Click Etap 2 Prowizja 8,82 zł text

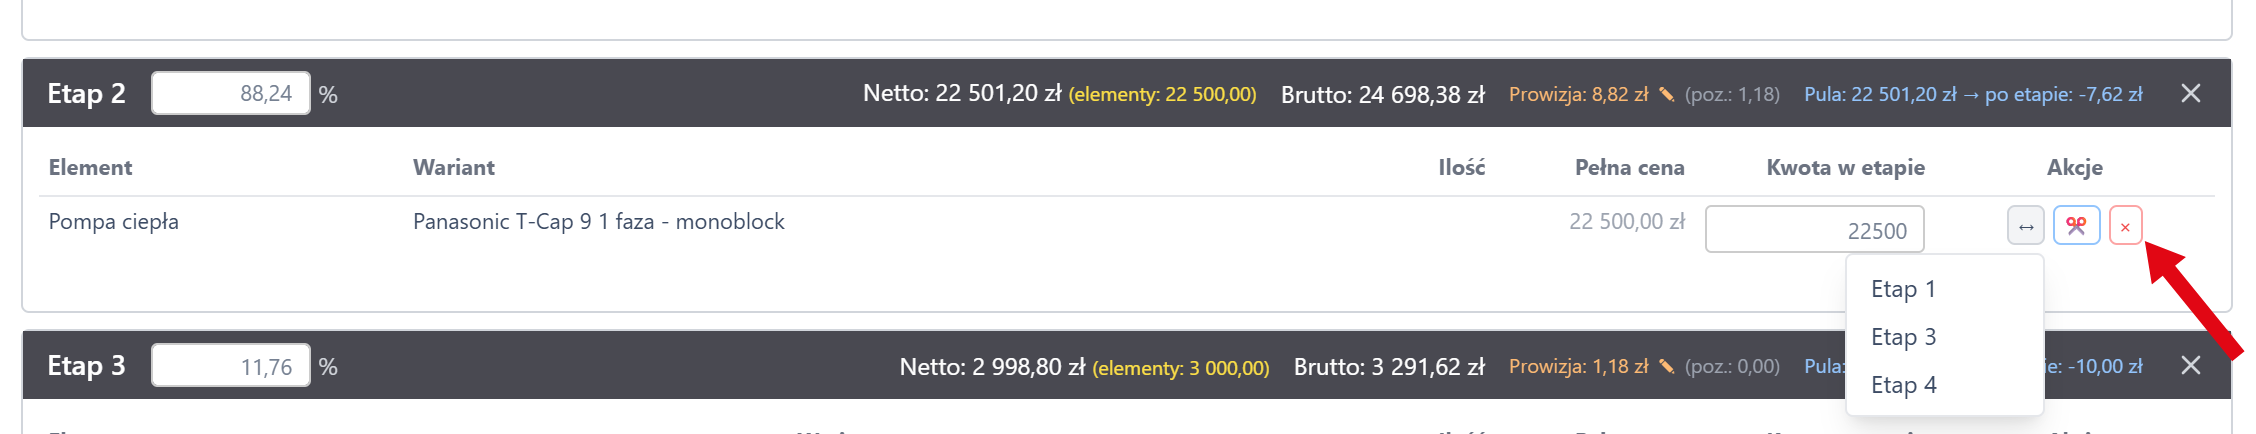[x=1578, y=94]
